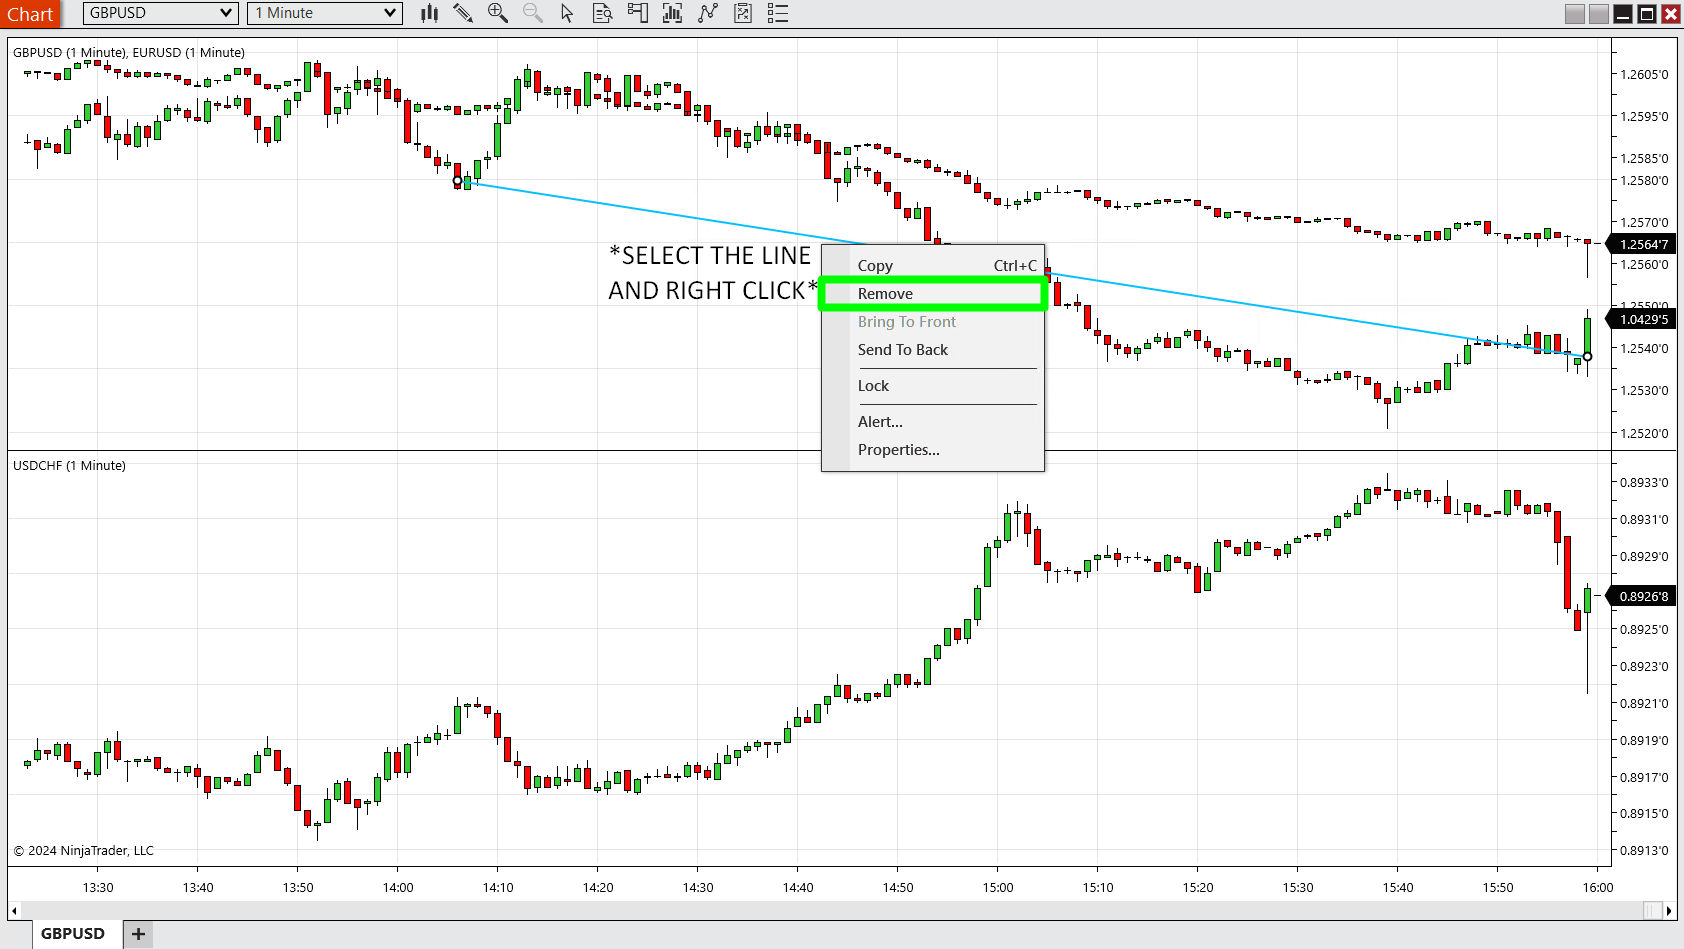
Task: Choose Remove from the context menu
Action: click(x=885, y=294)
